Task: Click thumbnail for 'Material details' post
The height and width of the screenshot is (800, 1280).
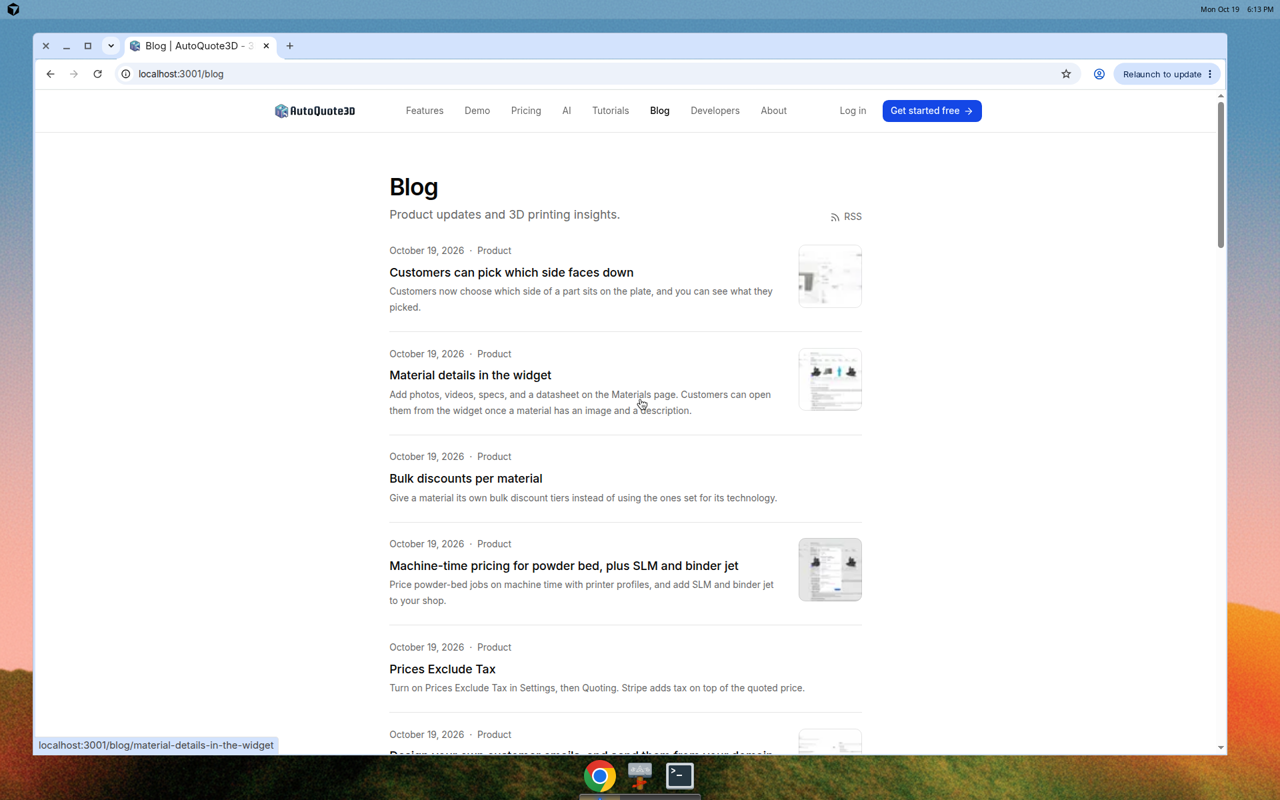Action: tap(830, 379)
